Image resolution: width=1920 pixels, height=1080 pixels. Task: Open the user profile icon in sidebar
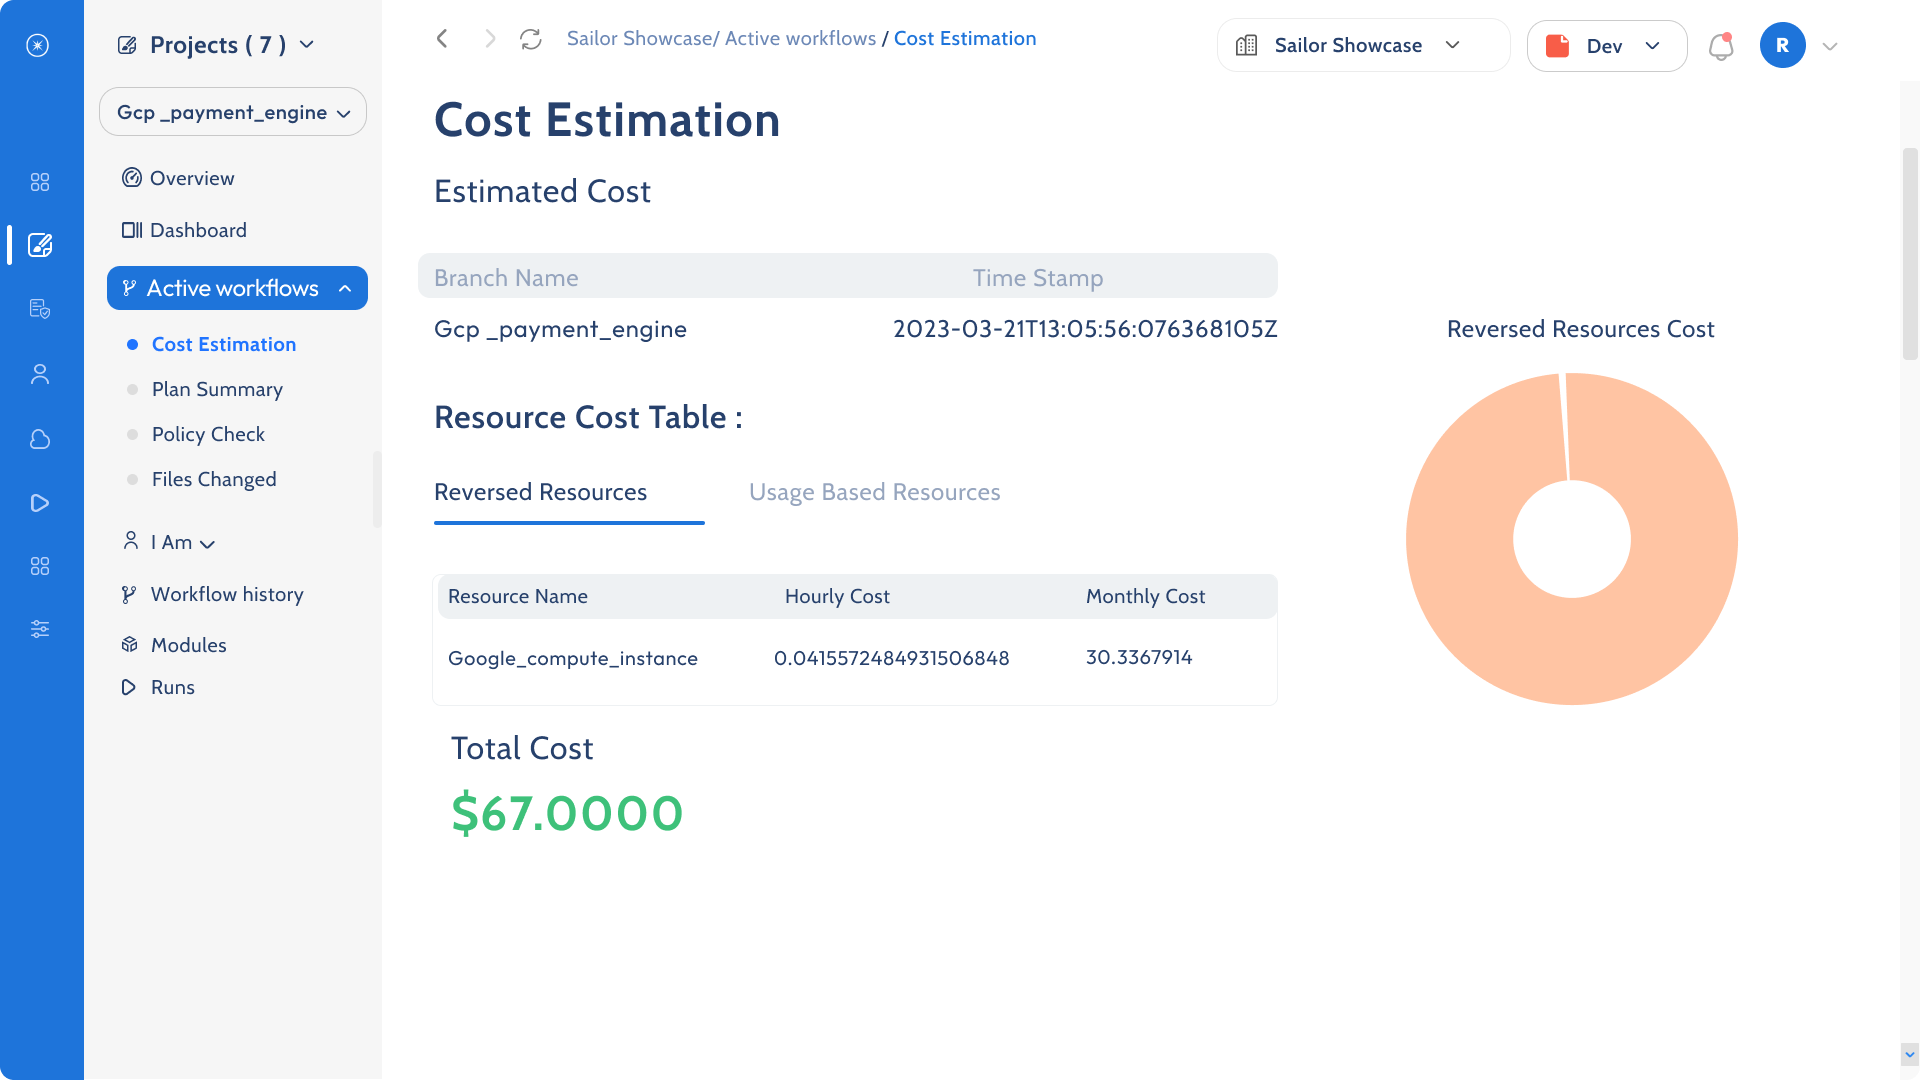point(40,373)
